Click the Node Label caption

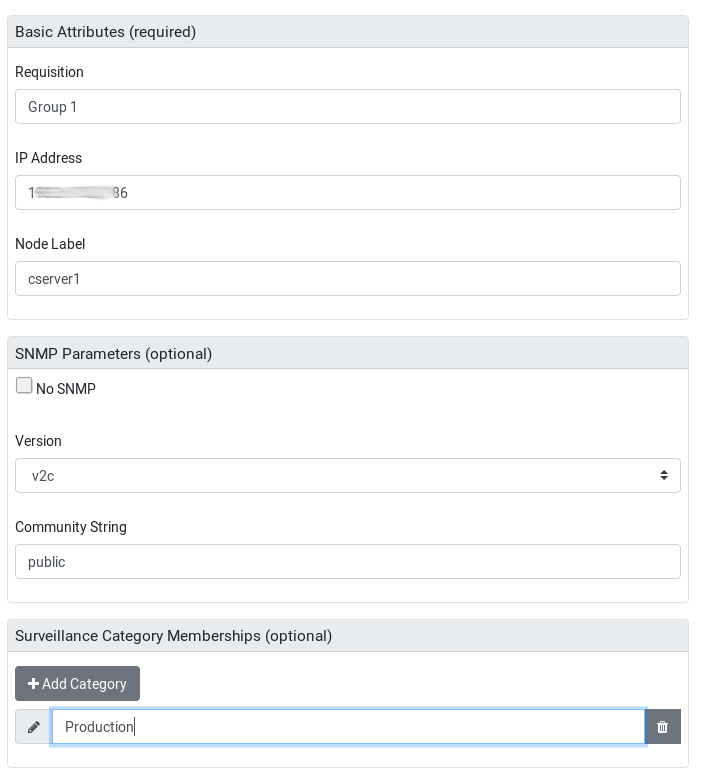tap(50, 244)
